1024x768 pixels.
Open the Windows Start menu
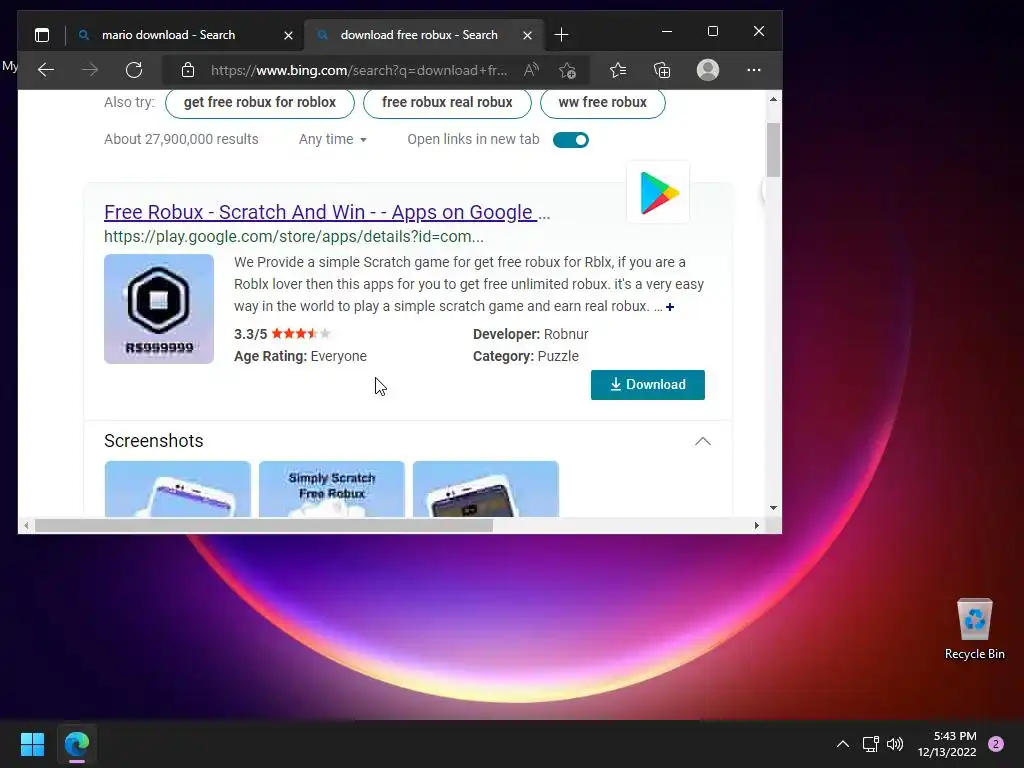click(32, 744)
